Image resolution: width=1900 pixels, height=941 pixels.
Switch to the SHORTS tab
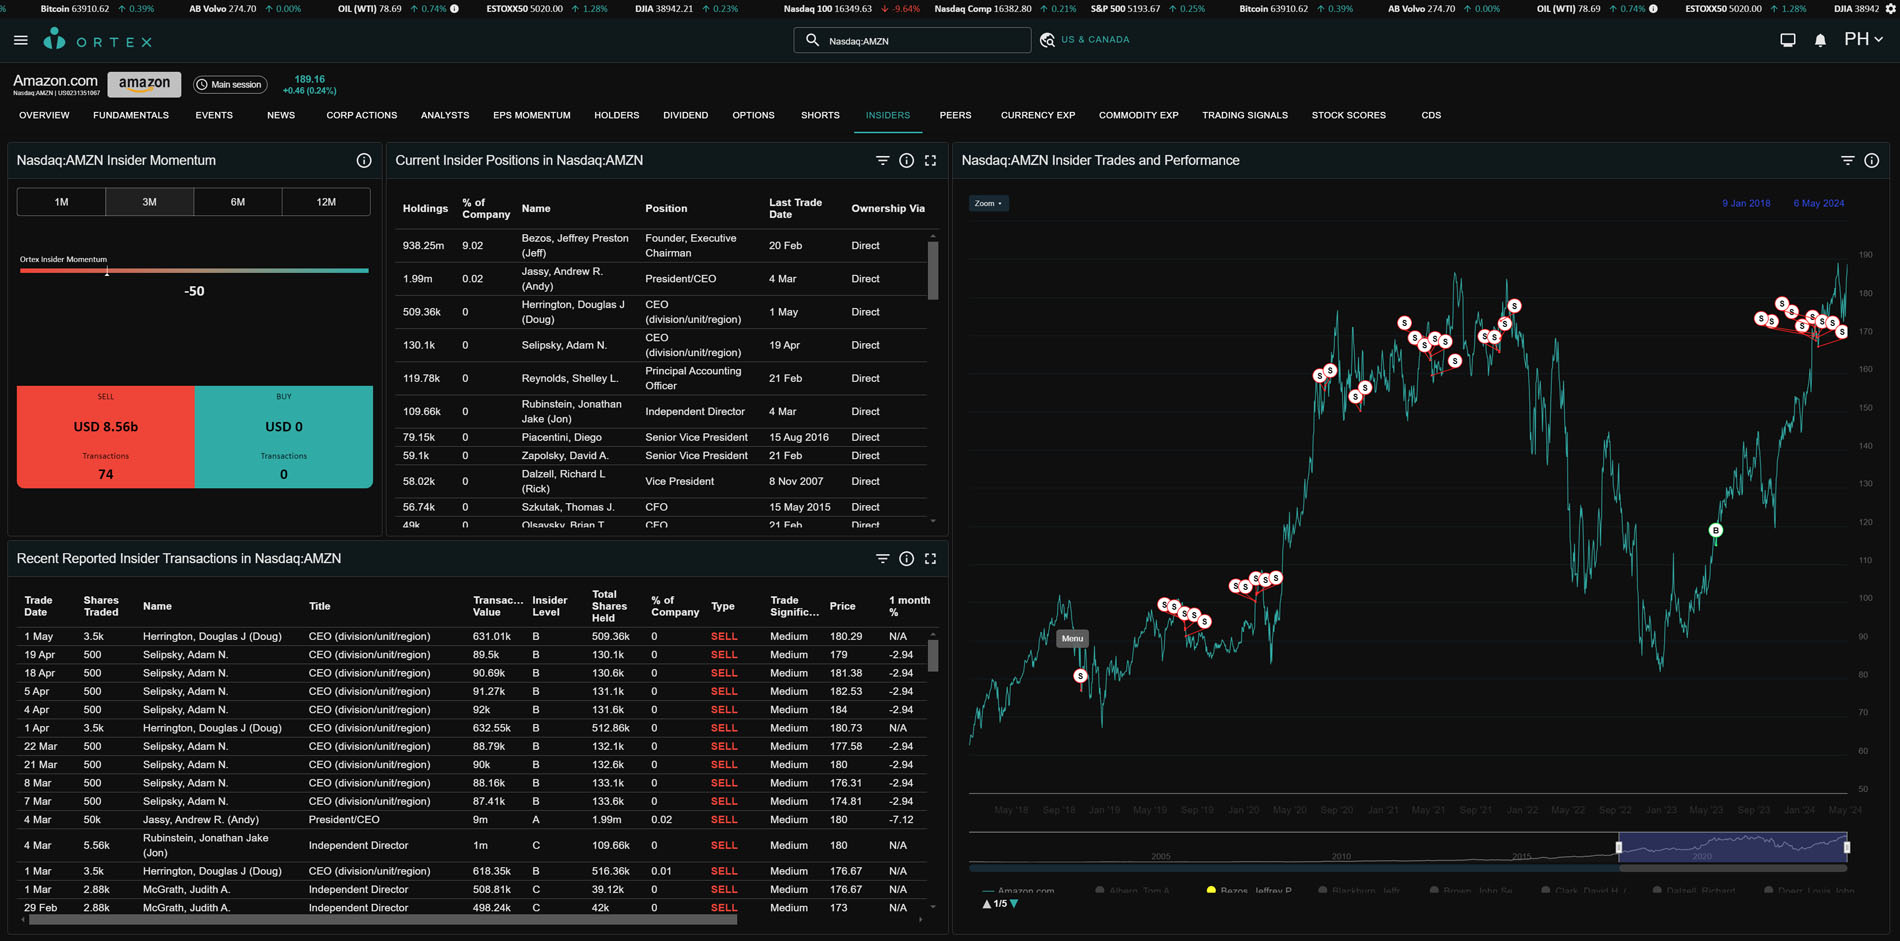[x=820, y=115]
